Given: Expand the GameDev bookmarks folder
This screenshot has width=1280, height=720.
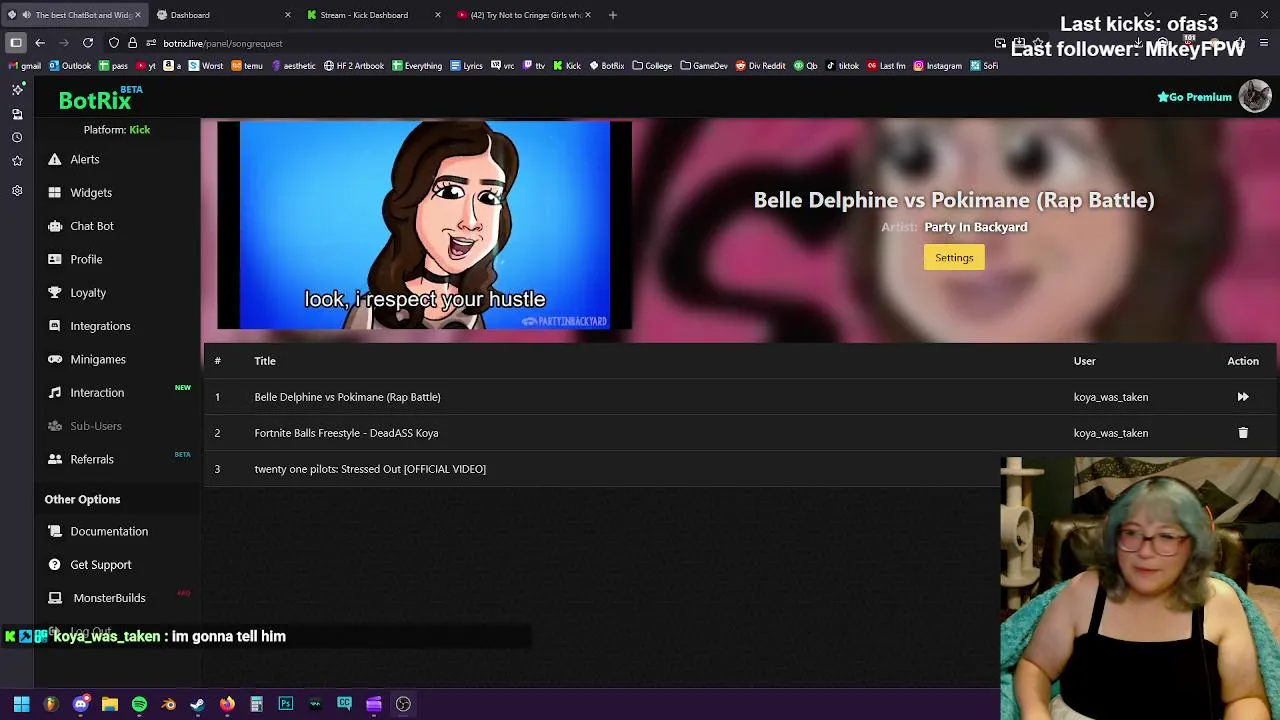Looking at the screenshot, I should pos(704,66).
